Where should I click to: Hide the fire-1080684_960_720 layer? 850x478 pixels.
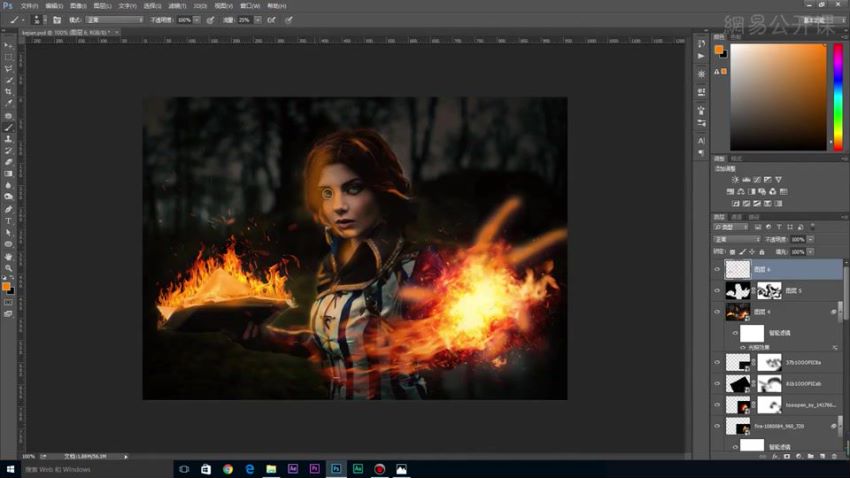pyautogui.click(x=717, y=426)
